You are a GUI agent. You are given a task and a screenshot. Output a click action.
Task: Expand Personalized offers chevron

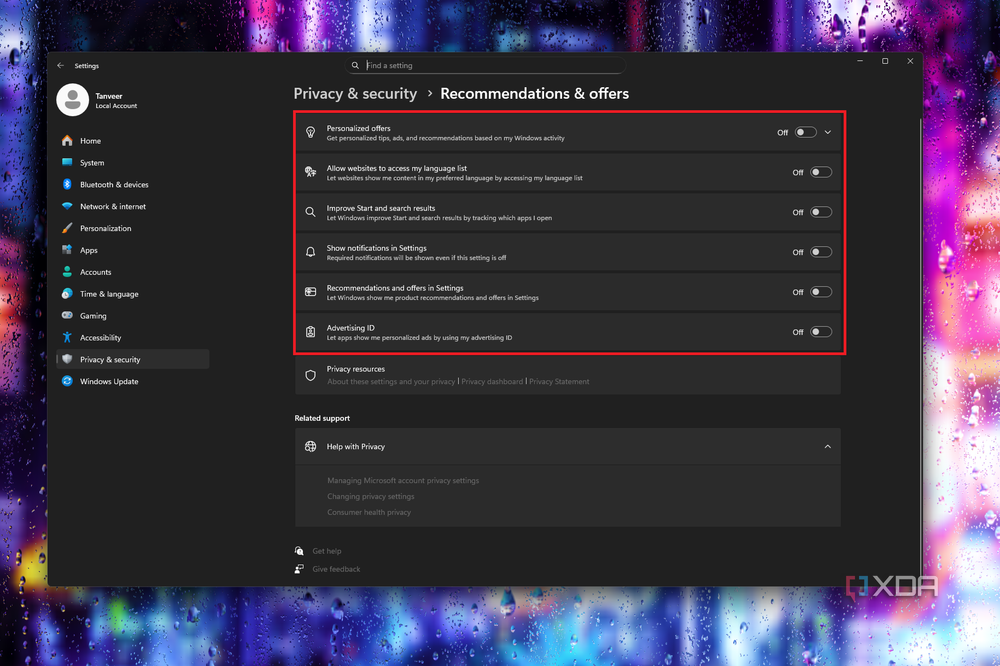pyautogui.click(x=828, y=132)
